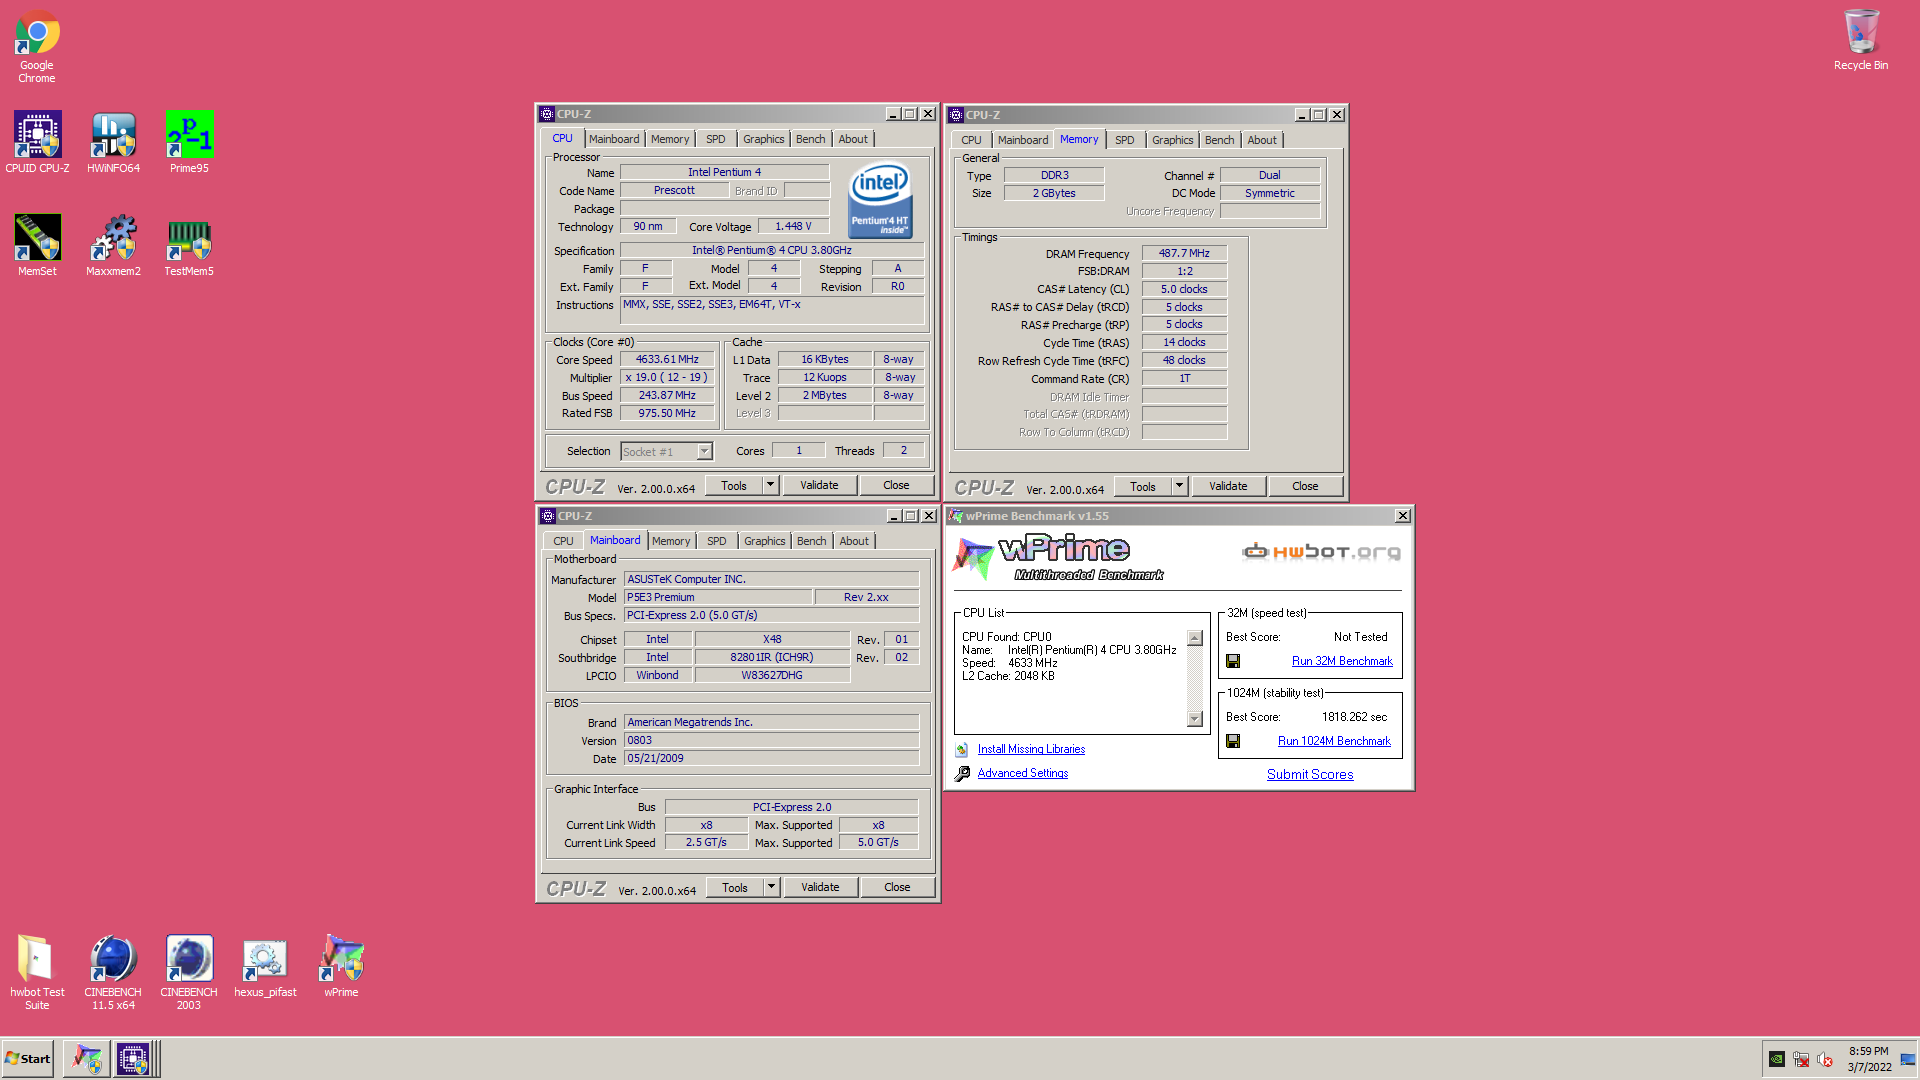Open Recycle Bin on desktop
The height and width of the screenshot is (1080, 1920).
(1861, 41)
